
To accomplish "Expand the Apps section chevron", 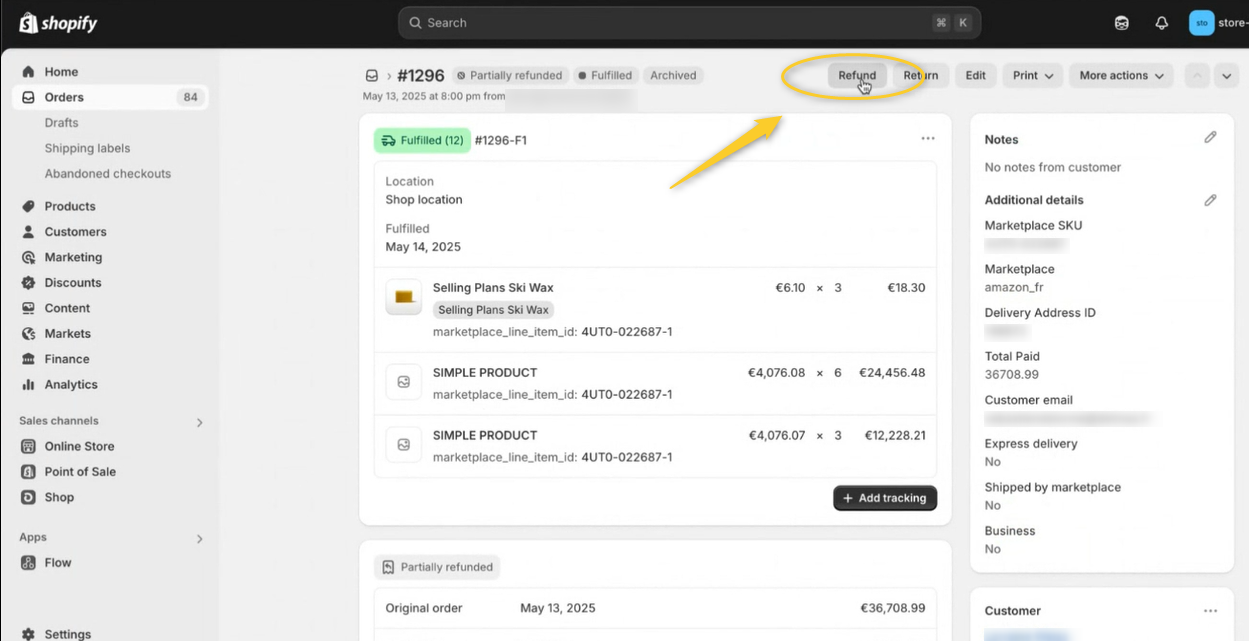I will click(x=199, y=539).
